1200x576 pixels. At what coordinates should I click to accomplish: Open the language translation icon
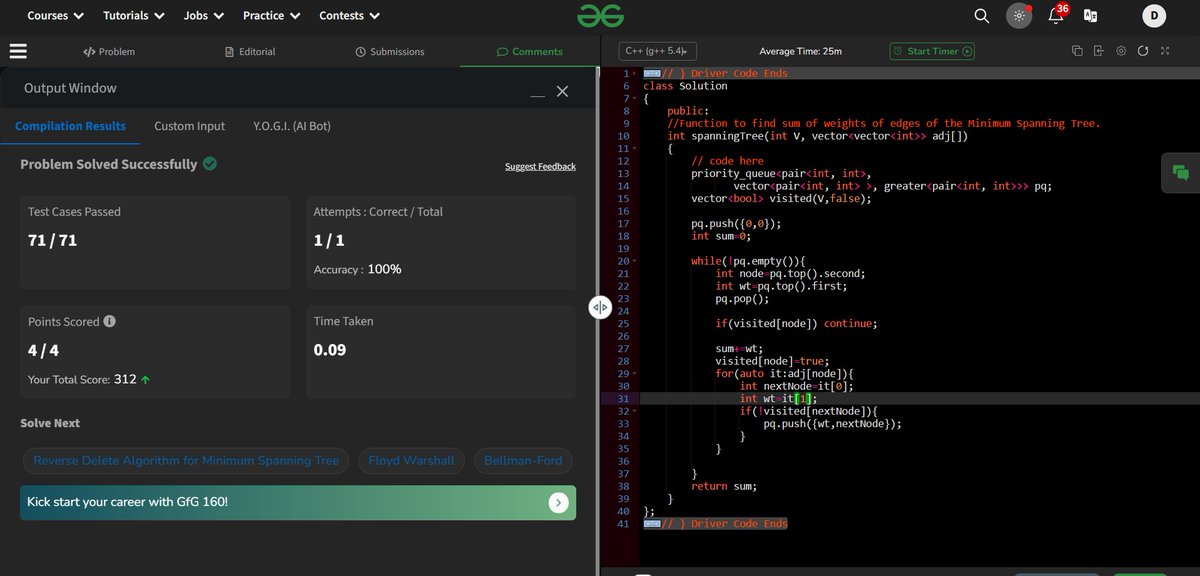point(1090,16)
